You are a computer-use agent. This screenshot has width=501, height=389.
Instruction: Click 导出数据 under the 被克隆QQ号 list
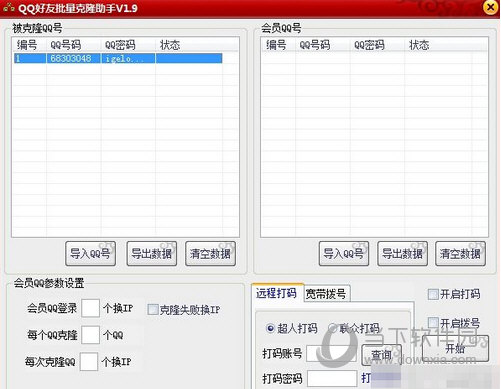152,254
